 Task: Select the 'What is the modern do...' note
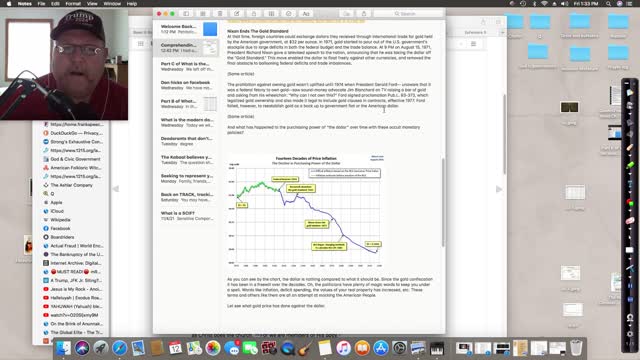click(x=188, y=122)
